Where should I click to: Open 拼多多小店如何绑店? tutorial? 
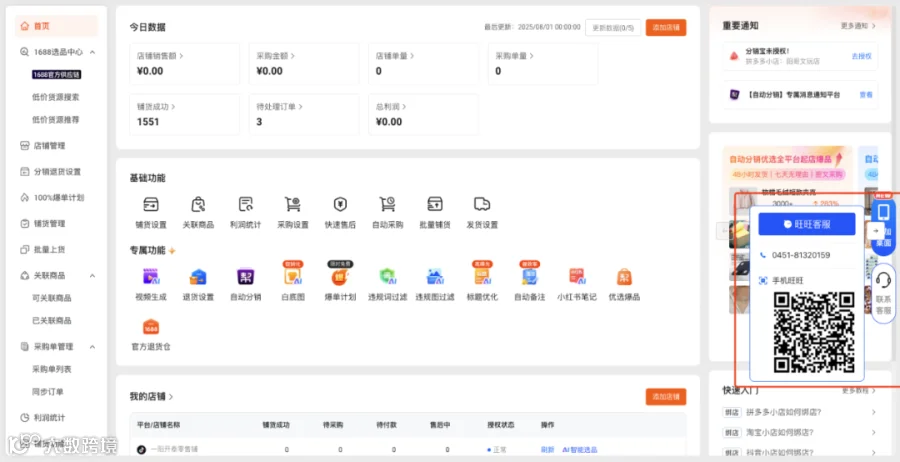[800, 412]
